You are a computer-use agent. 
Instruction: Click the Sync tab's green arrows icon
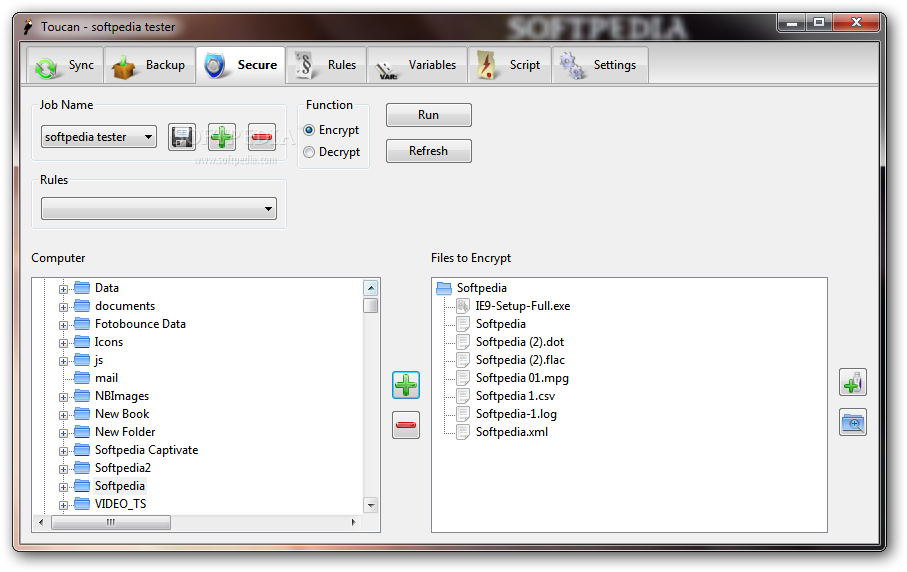coord(46,67)
